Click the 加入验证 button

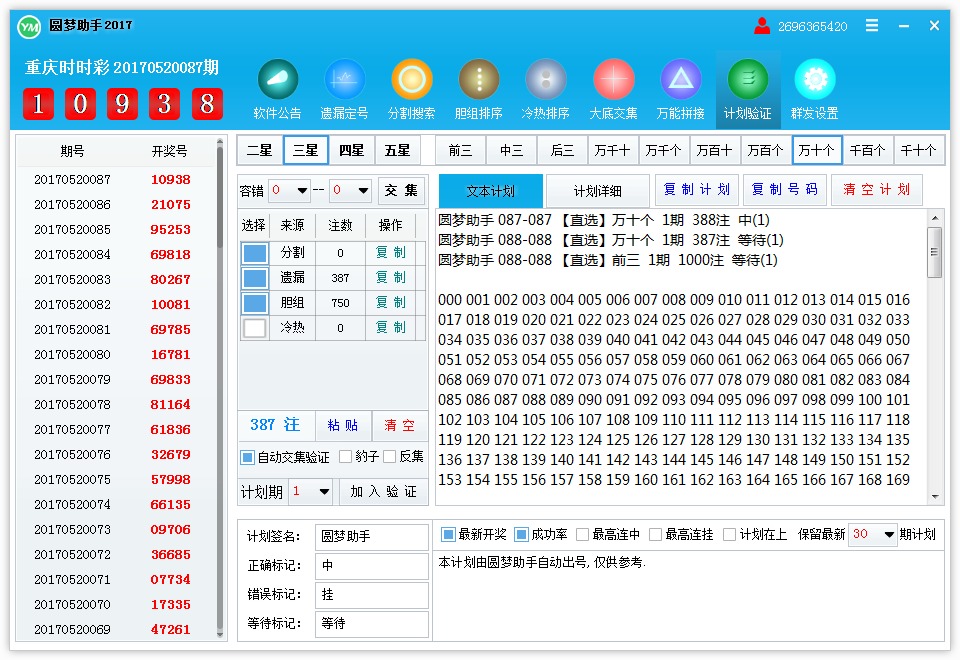coord(384,492)
